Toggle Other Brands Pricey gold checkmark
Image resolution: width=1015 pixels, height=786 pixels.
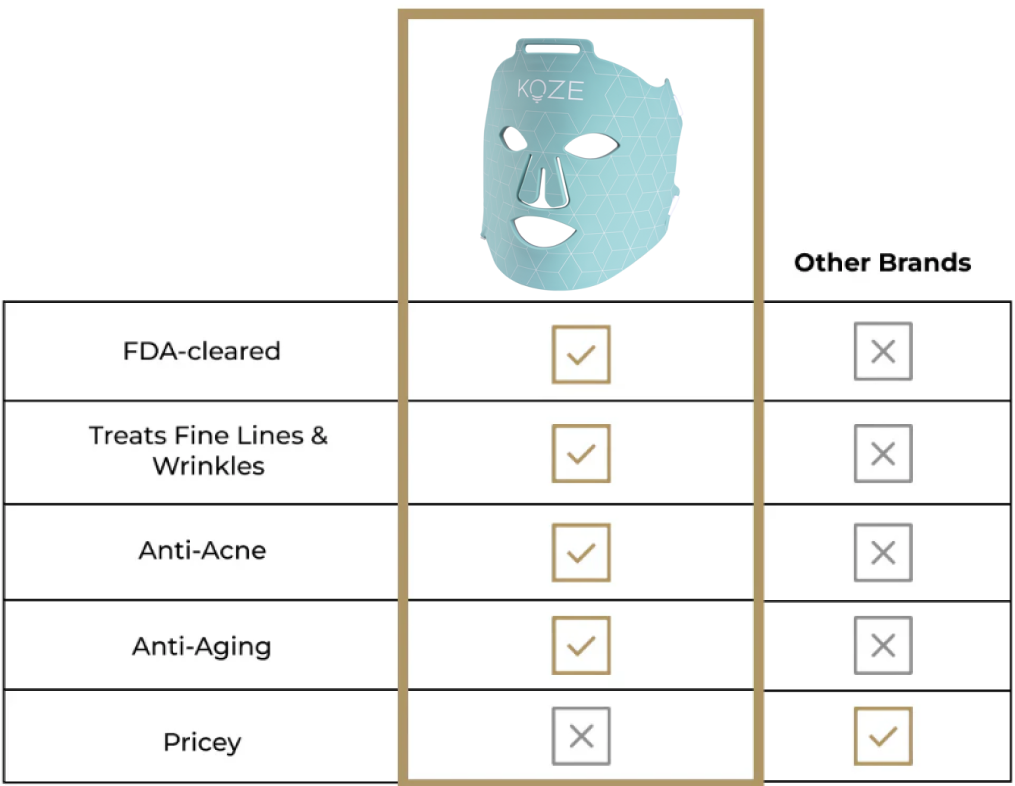click(x=883, y=737)
